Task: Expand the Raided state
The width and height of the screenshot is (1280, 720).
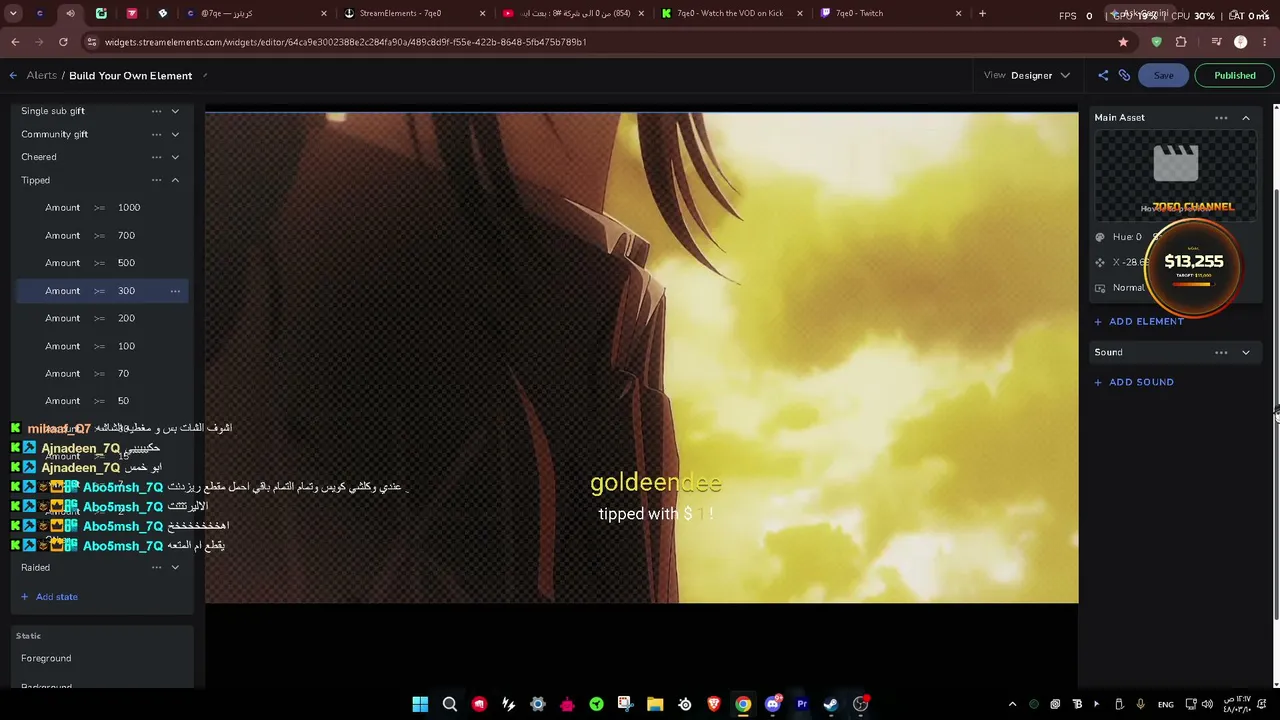Action: [175, 568]
